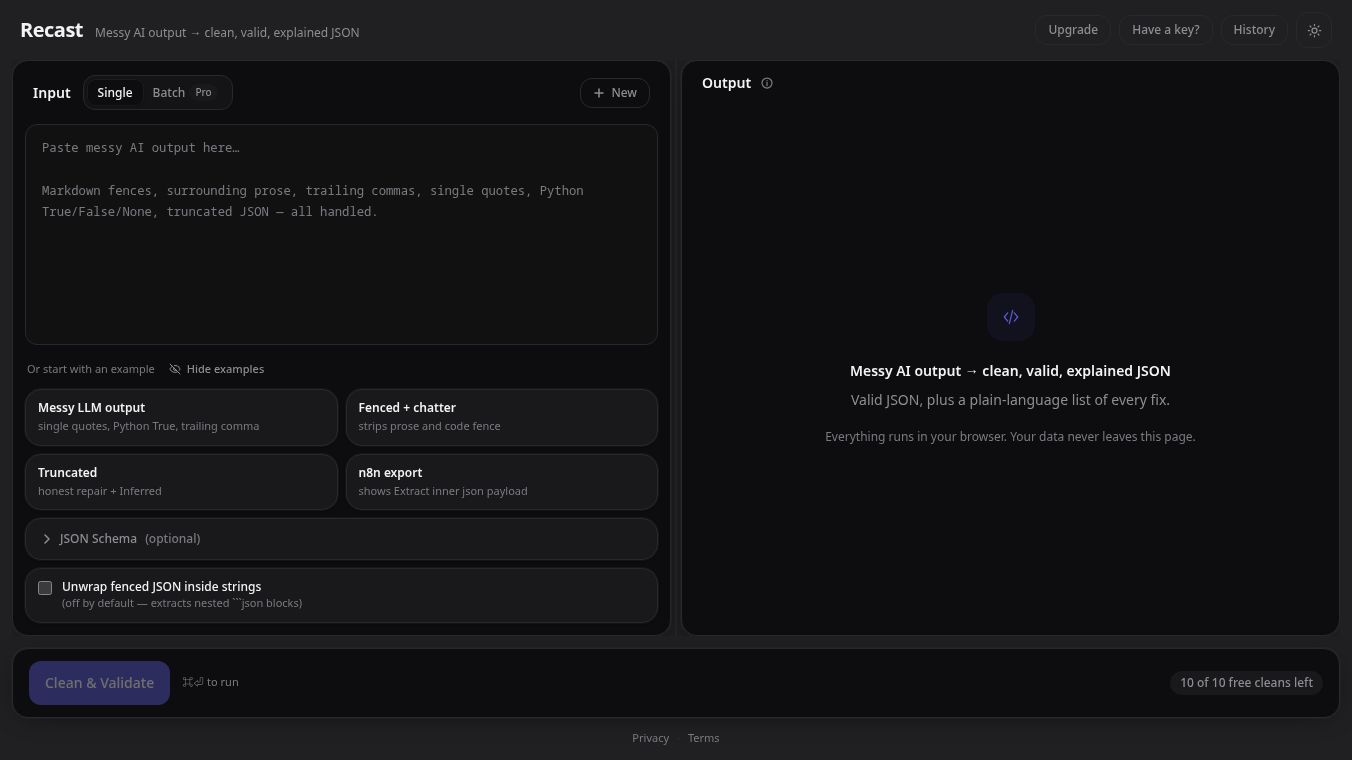
Task: Click the code brackets icon in Output
Action: click(1011, 317)
